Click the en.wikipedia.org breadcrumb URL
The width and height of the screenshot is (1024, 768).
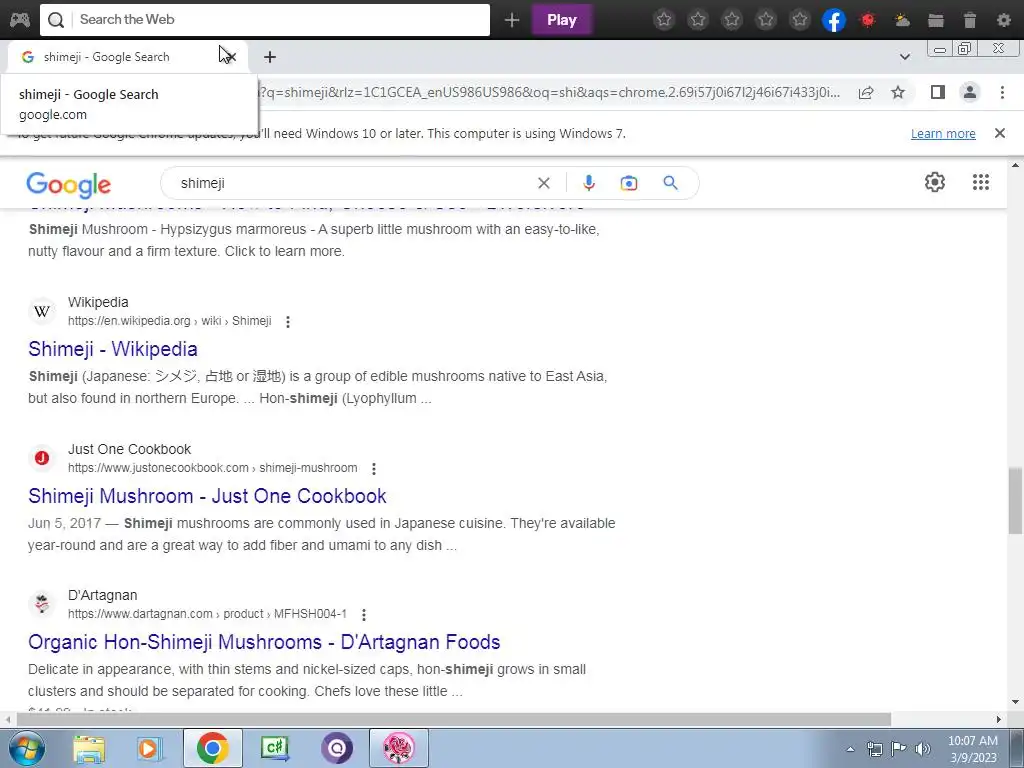(x=169, y=321)
